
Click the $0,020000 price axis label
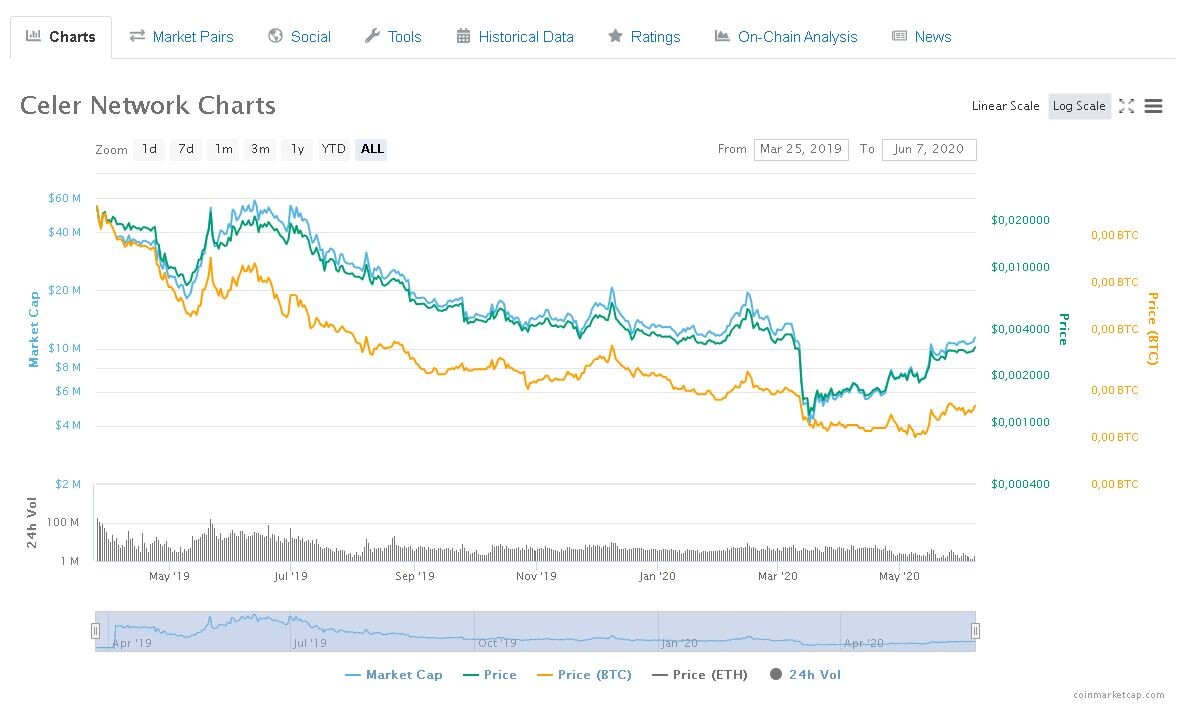[1020, 220]
